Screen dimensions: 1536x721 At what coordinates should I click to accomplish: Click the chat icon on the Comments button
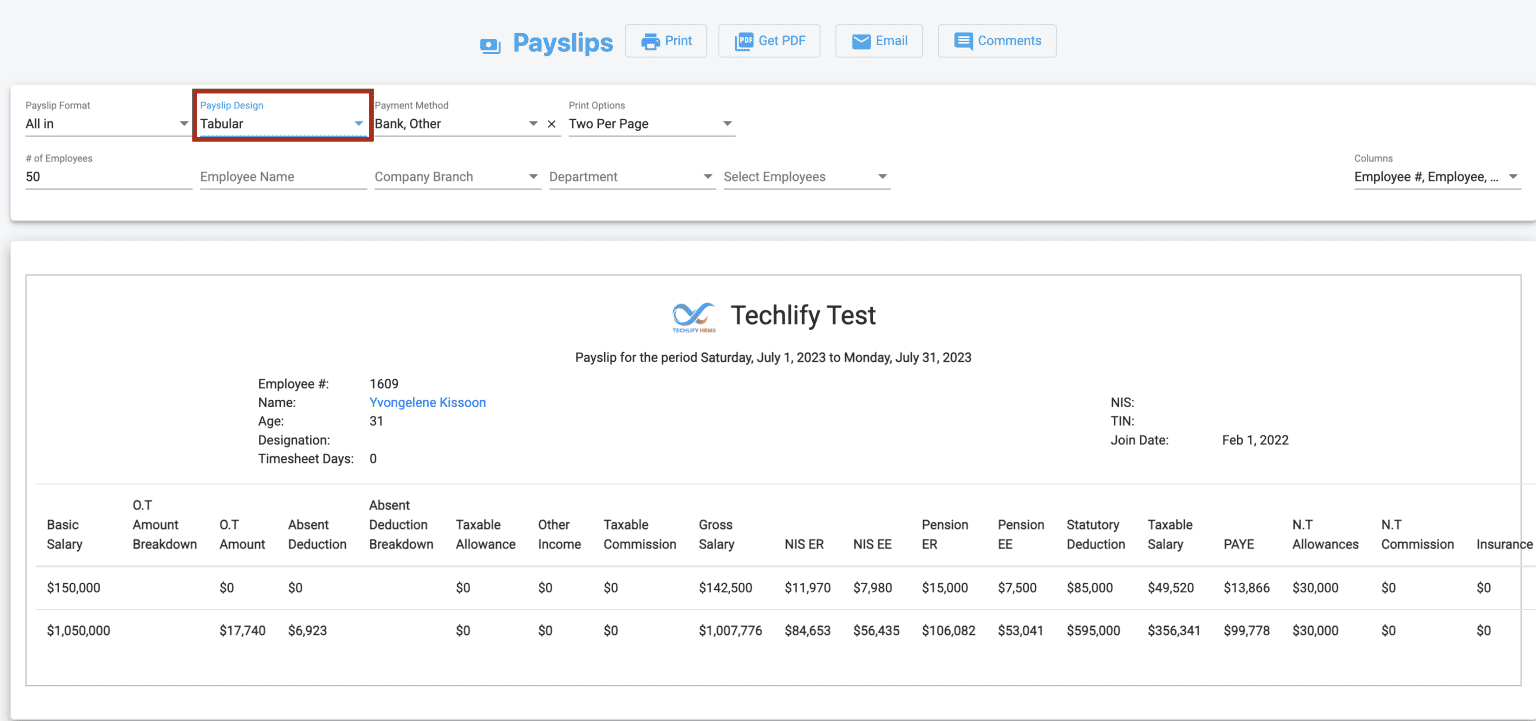click(x=963, y=40)
